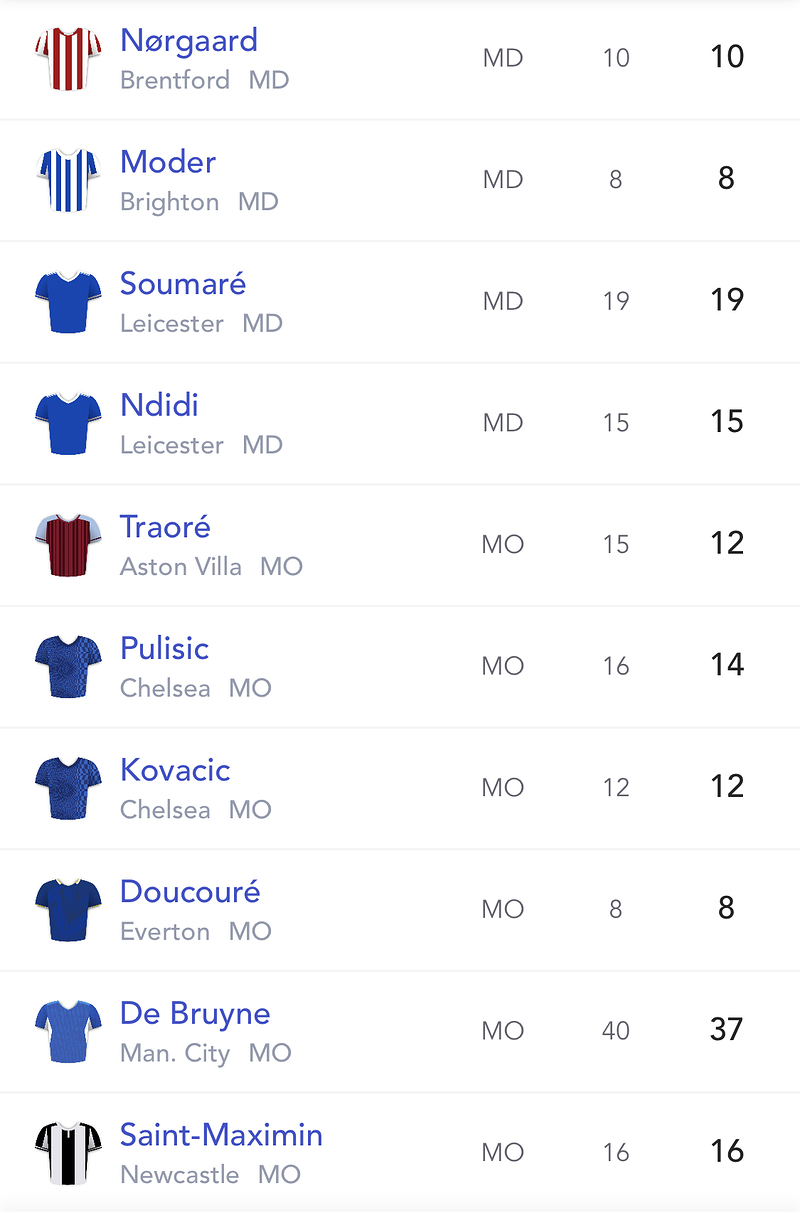Click the Kovacic player name
Image resolution: width=800 pixels, height=1213 pixels.
click(x=175, y=770)
